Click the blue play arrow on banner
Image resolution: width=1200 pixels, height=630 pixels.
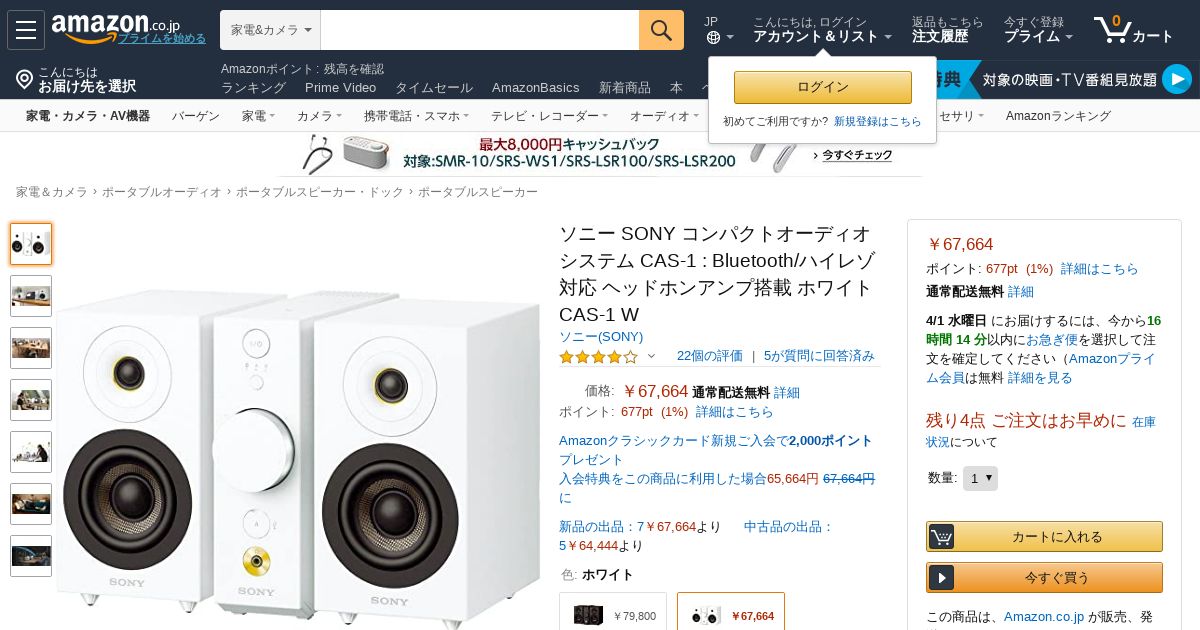click(x=1177, y=79)
